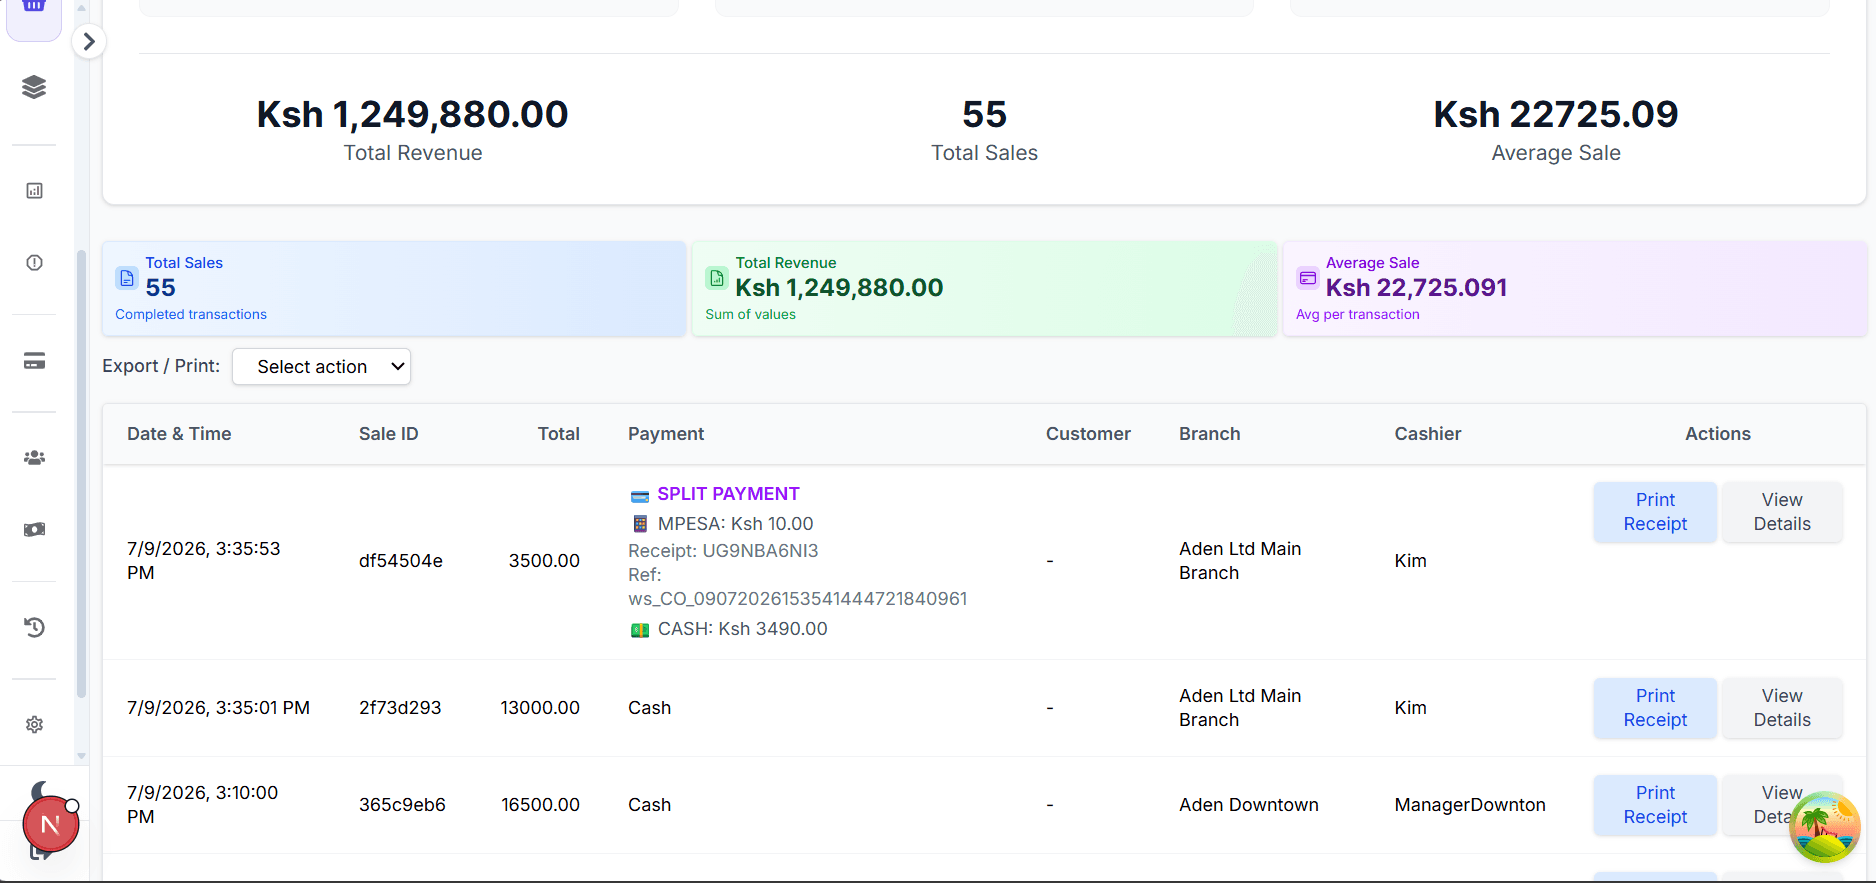Click sale ID df54504e
The image size is (1876, 883).
[401, 561]
